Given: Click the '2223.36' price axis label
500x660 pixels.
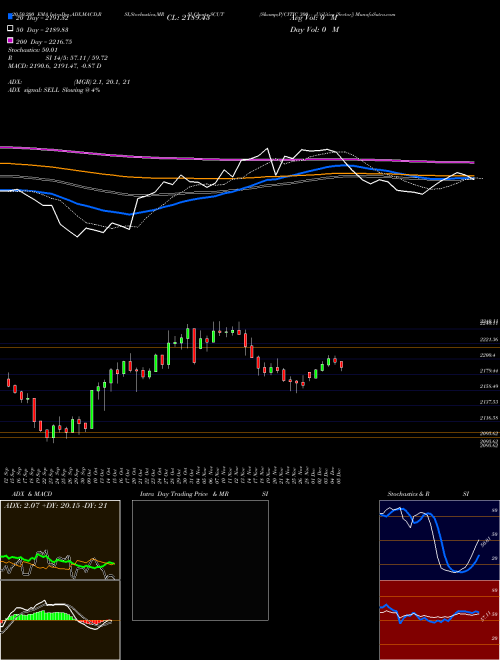Looking at the screenshot, I should (489, 339).
